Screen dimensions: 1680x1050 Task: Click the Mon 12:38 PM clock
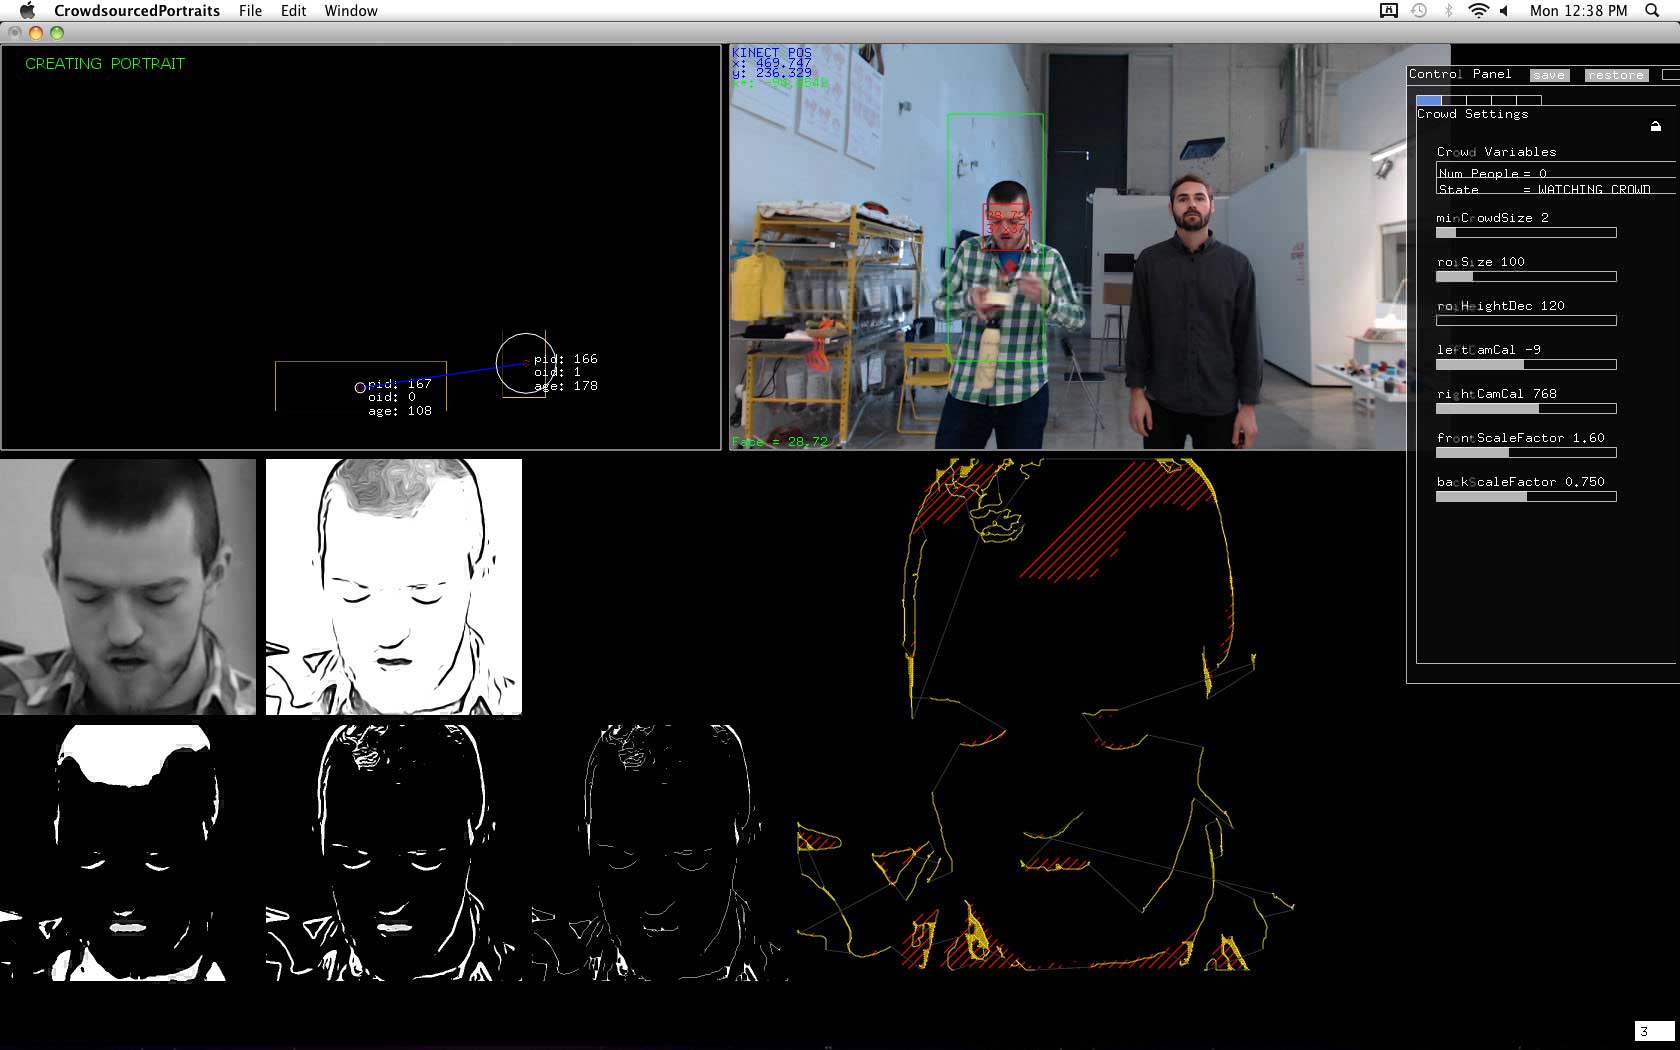click(x=1578, y=10)
